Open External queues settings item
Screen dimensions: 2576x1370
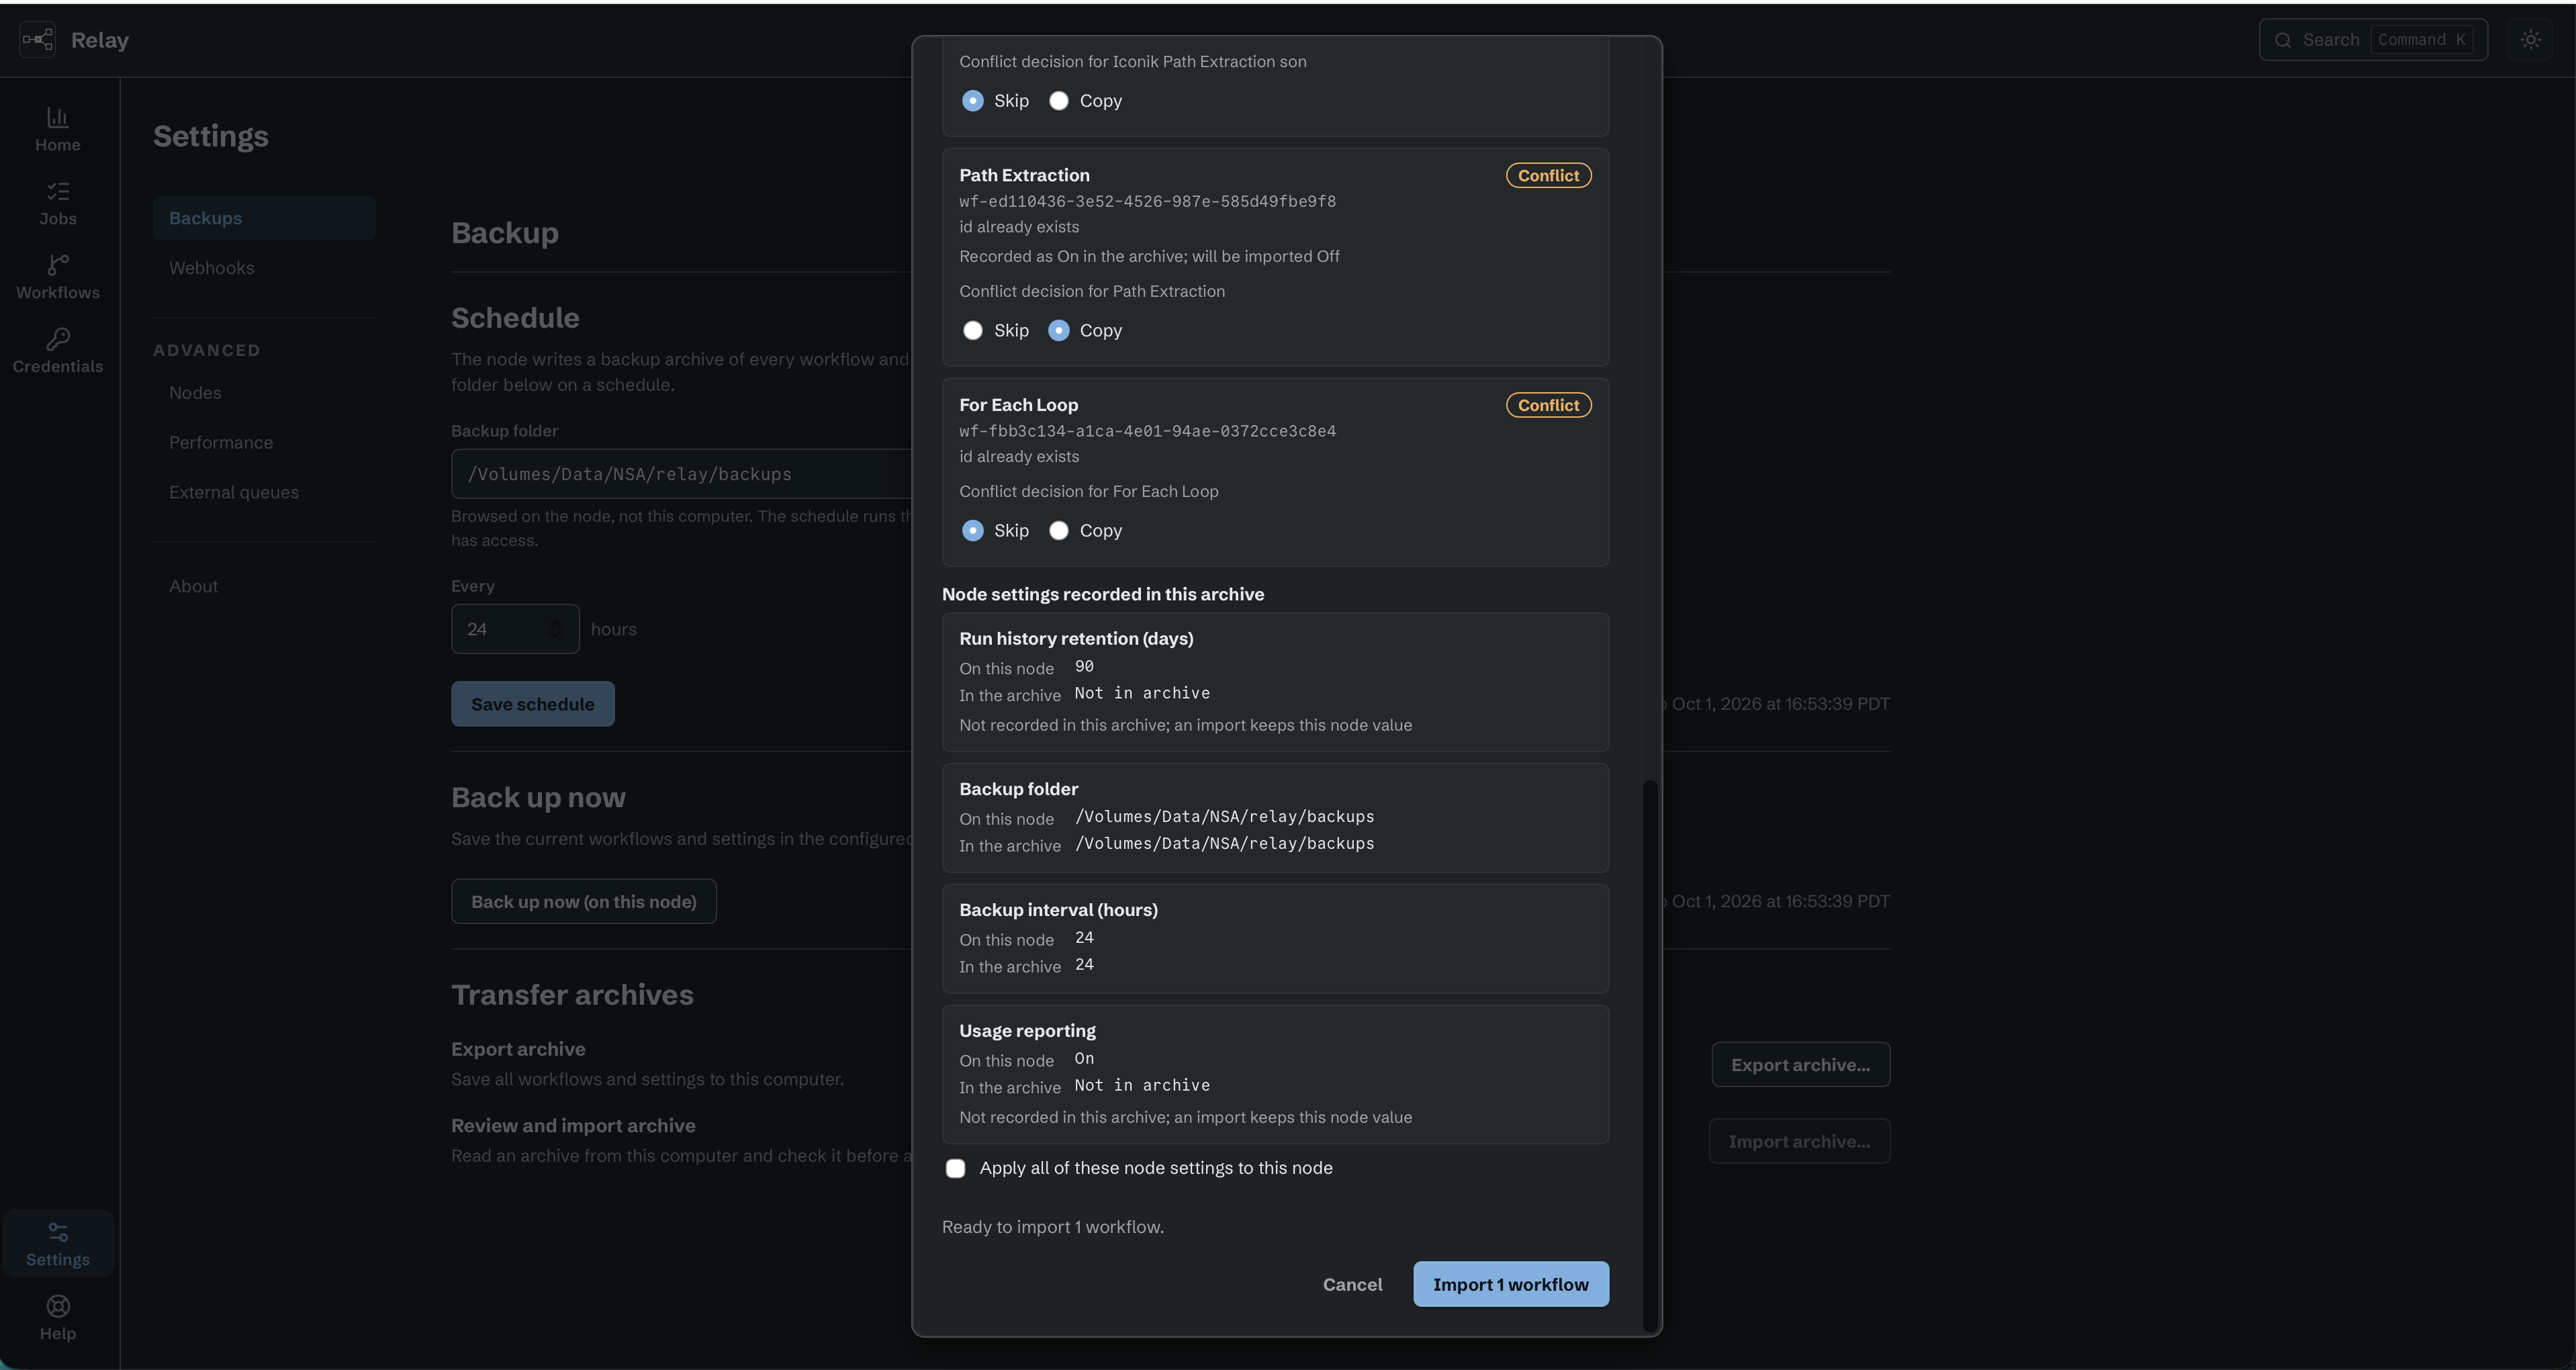264,492
